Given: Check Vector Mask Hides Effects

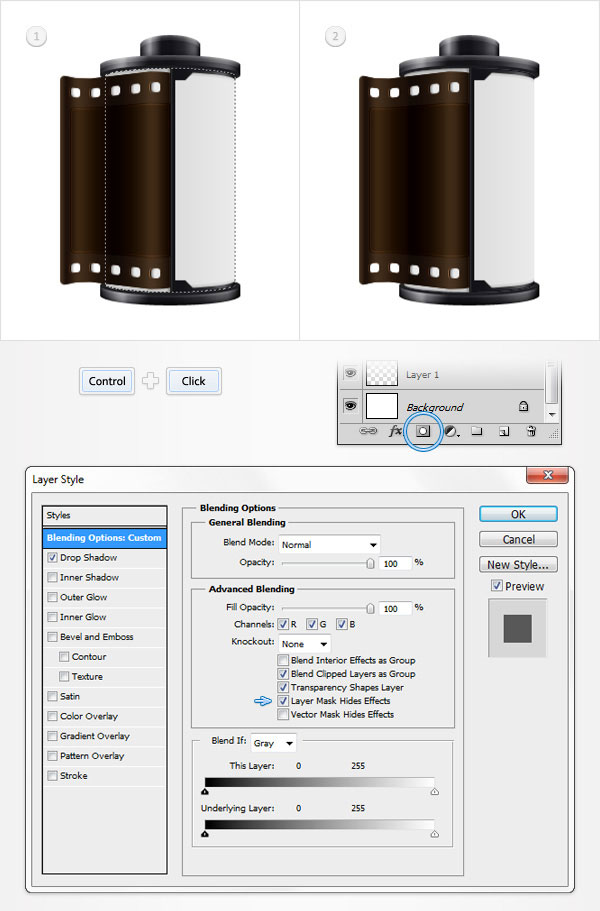Looking at the screenshot, I should click(283, 715).
